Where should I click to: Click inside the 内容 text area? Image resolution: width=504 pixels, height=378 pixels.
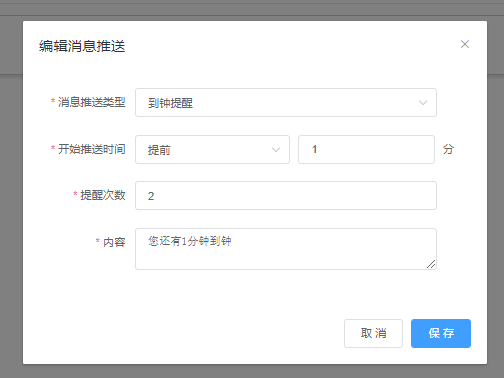286,249
